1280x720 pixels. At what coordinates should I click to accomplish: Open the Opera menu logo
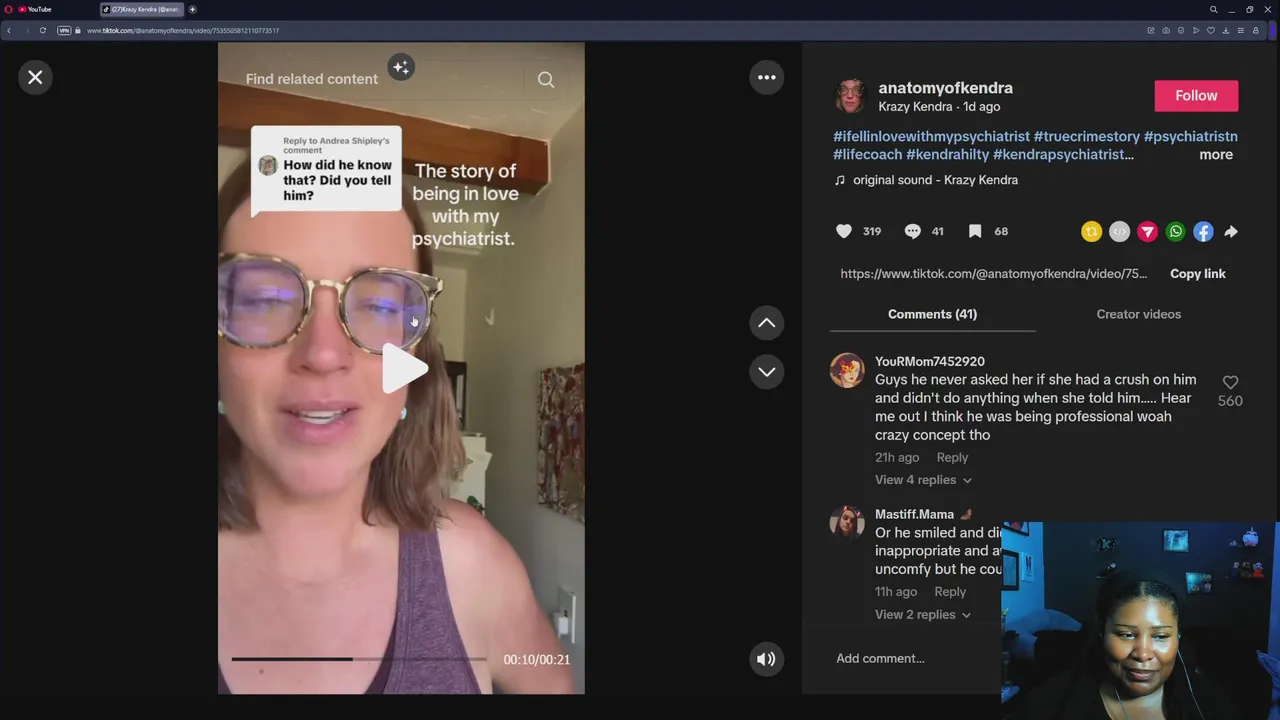coord(8,9)
